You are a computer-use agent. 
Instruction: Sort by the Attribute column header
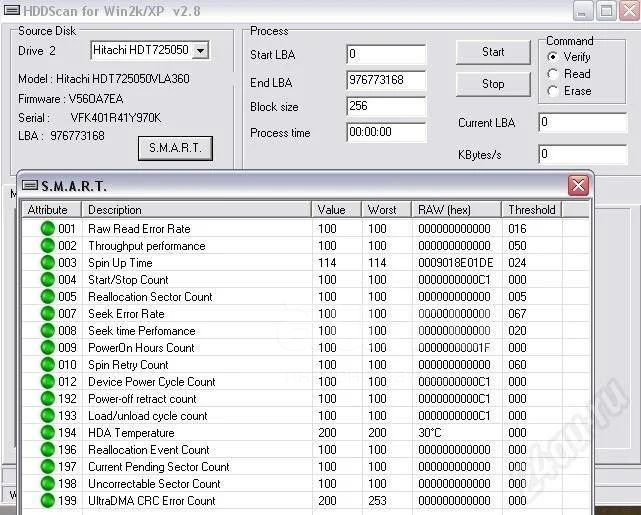[52, 210]
